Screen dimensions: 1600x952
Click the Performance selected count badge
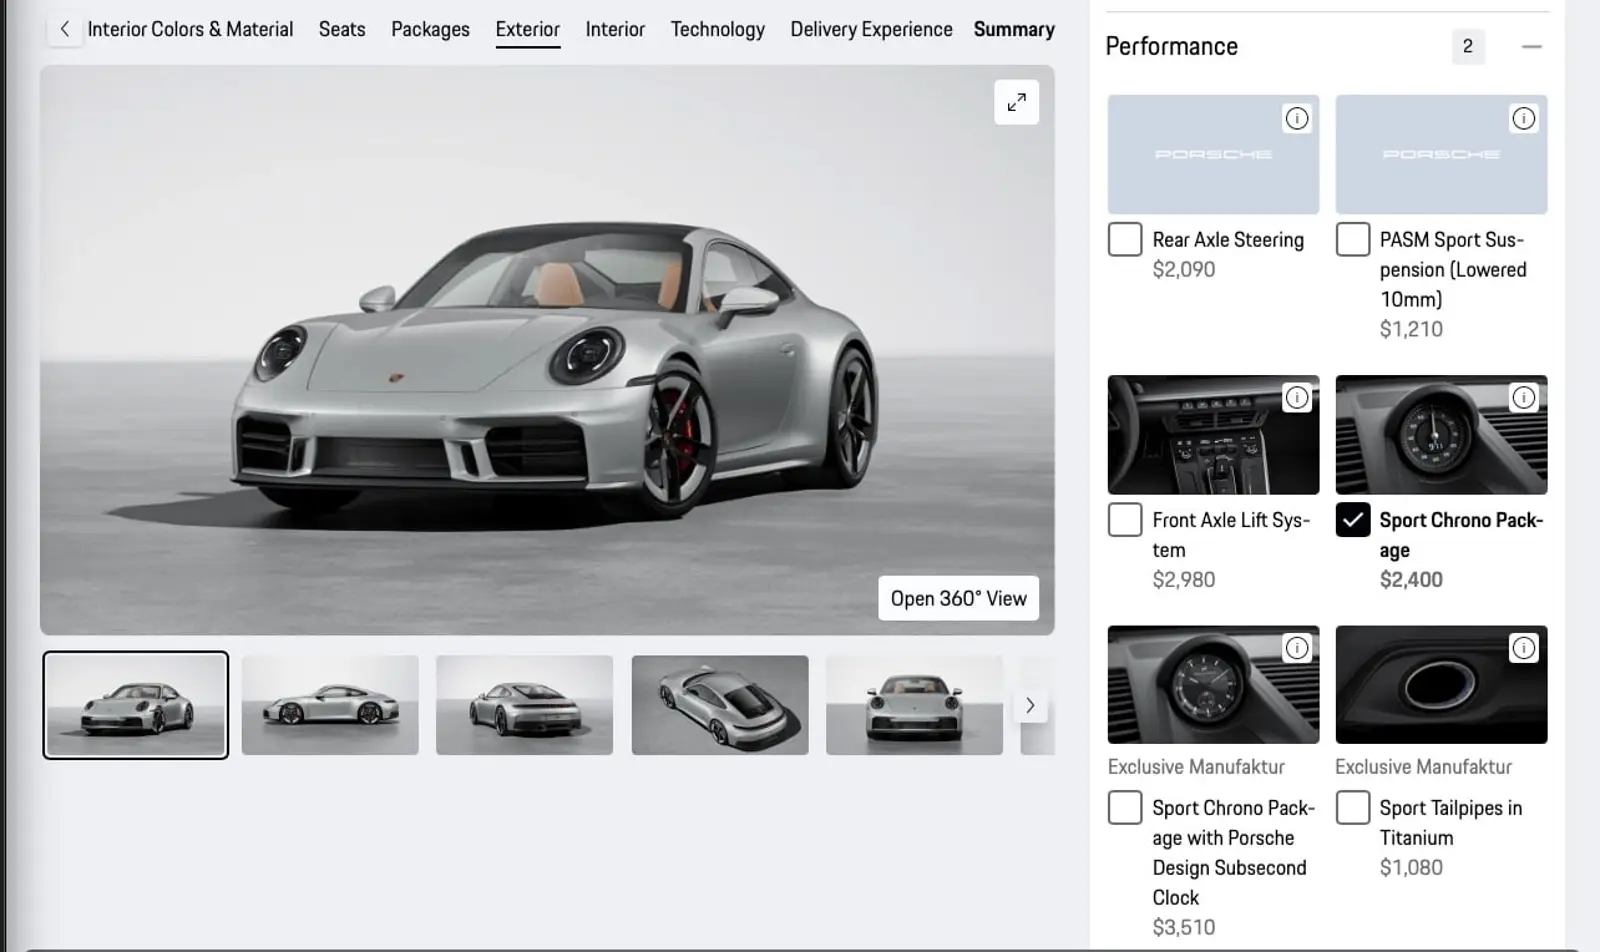click(x=1467, y=47)
